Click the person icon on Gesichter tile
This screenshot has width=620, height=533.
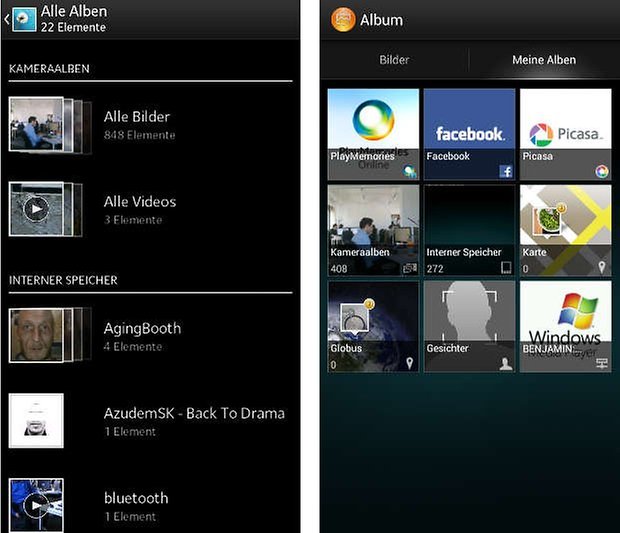click(506, 363)
